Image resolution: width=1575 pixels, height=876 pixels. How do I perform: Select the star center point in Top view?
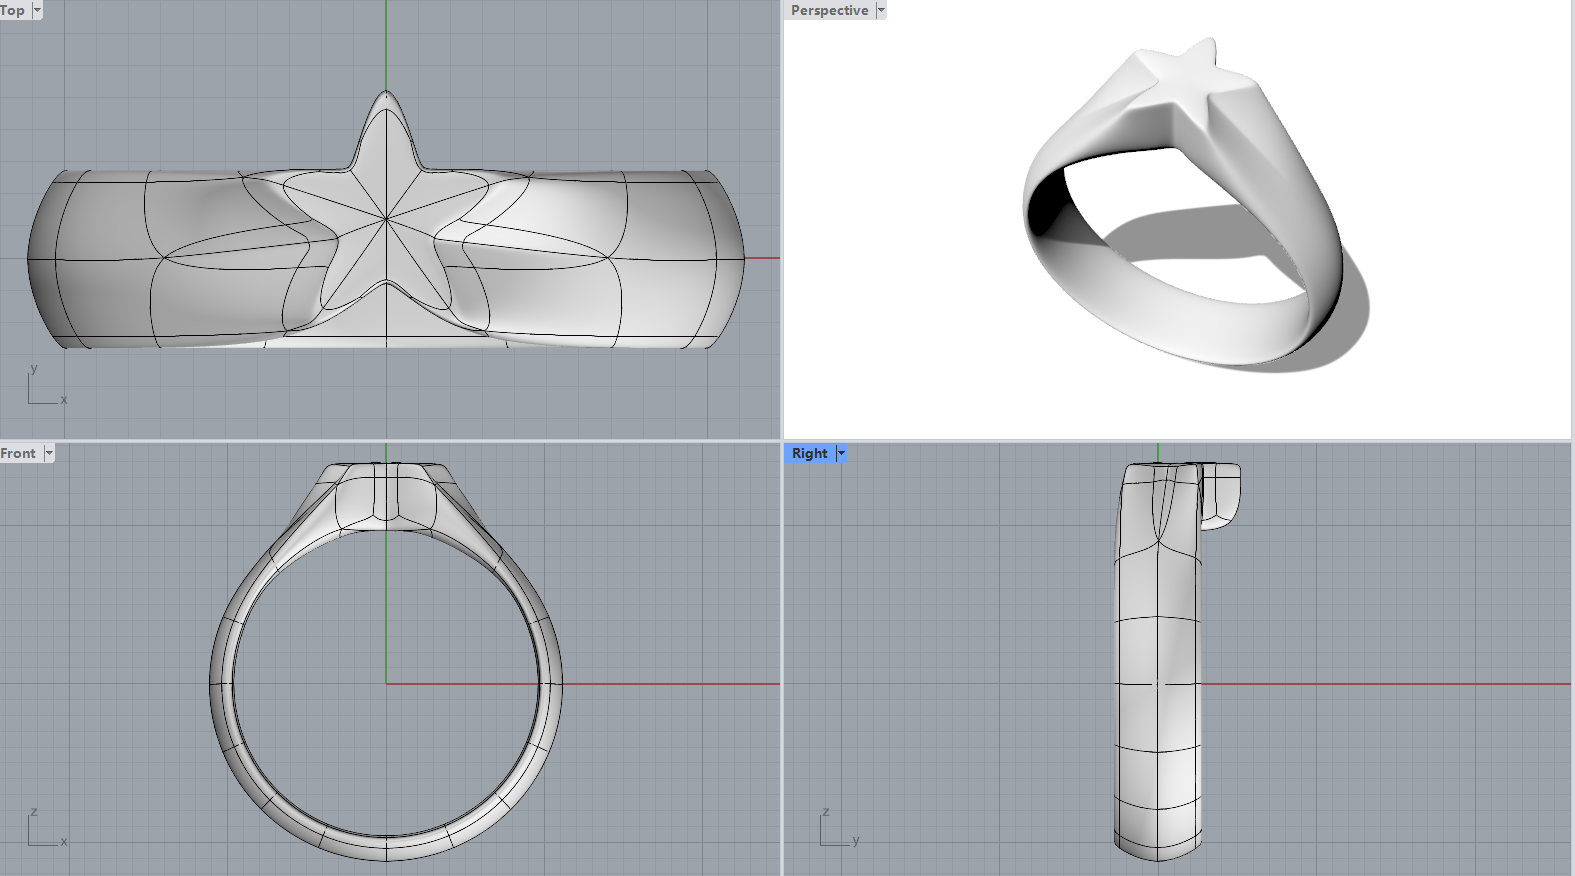386,218
